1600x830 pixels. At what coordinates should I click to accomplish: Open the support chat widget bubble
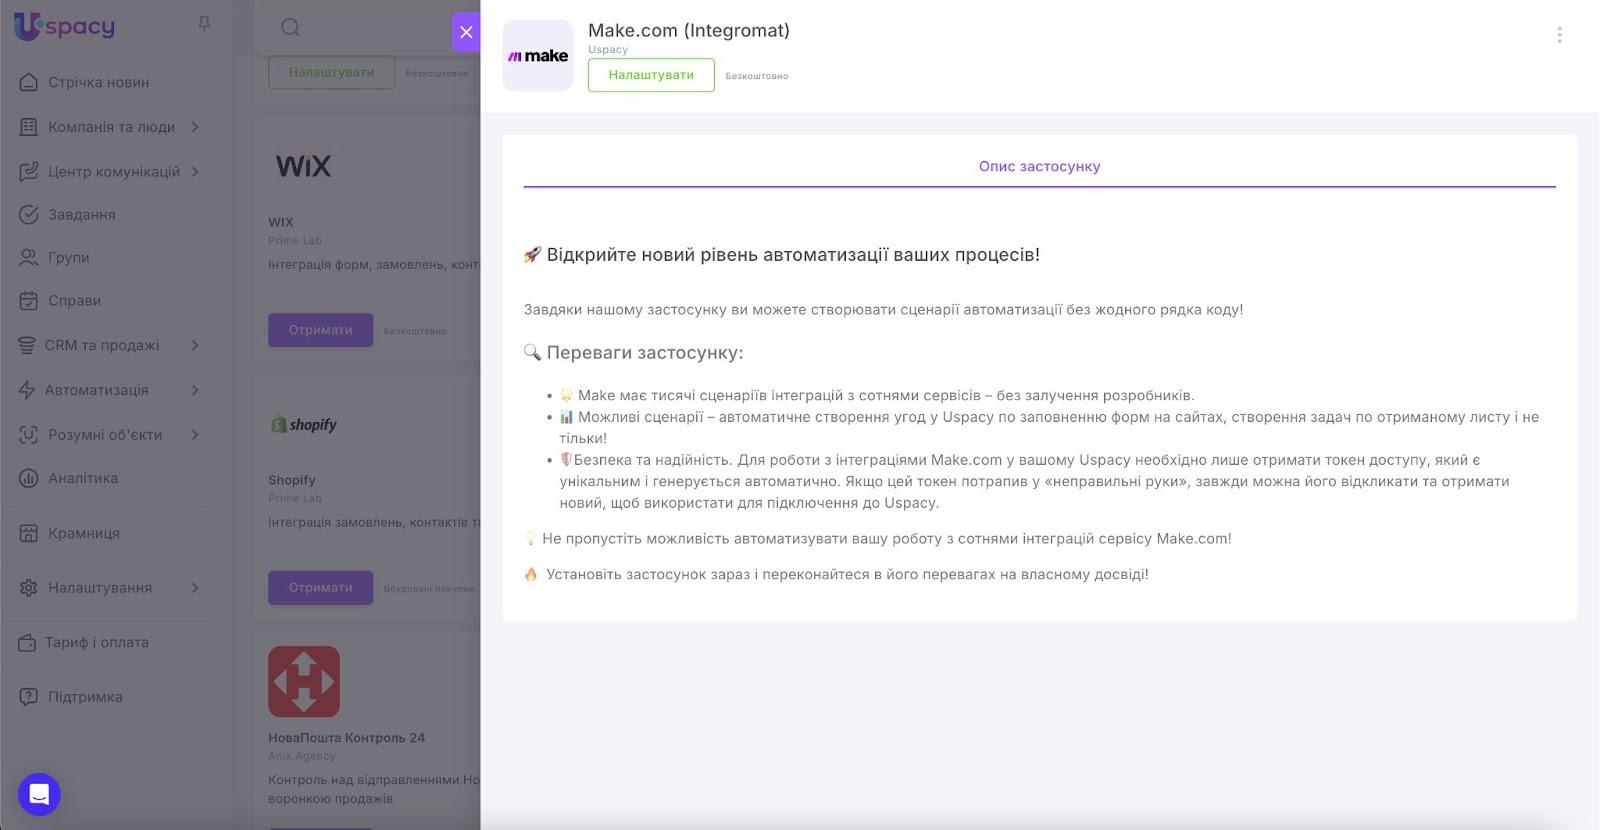39,795
